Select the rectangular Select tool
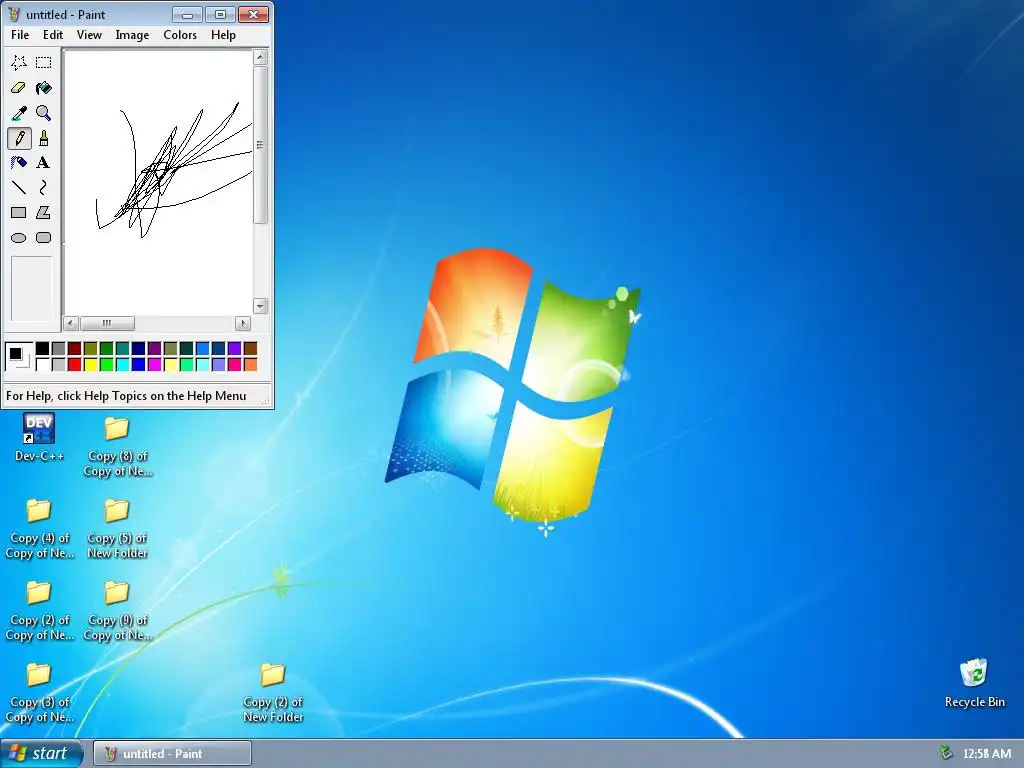This screenshot has height=768, width=1024. (x=44, y=63)
